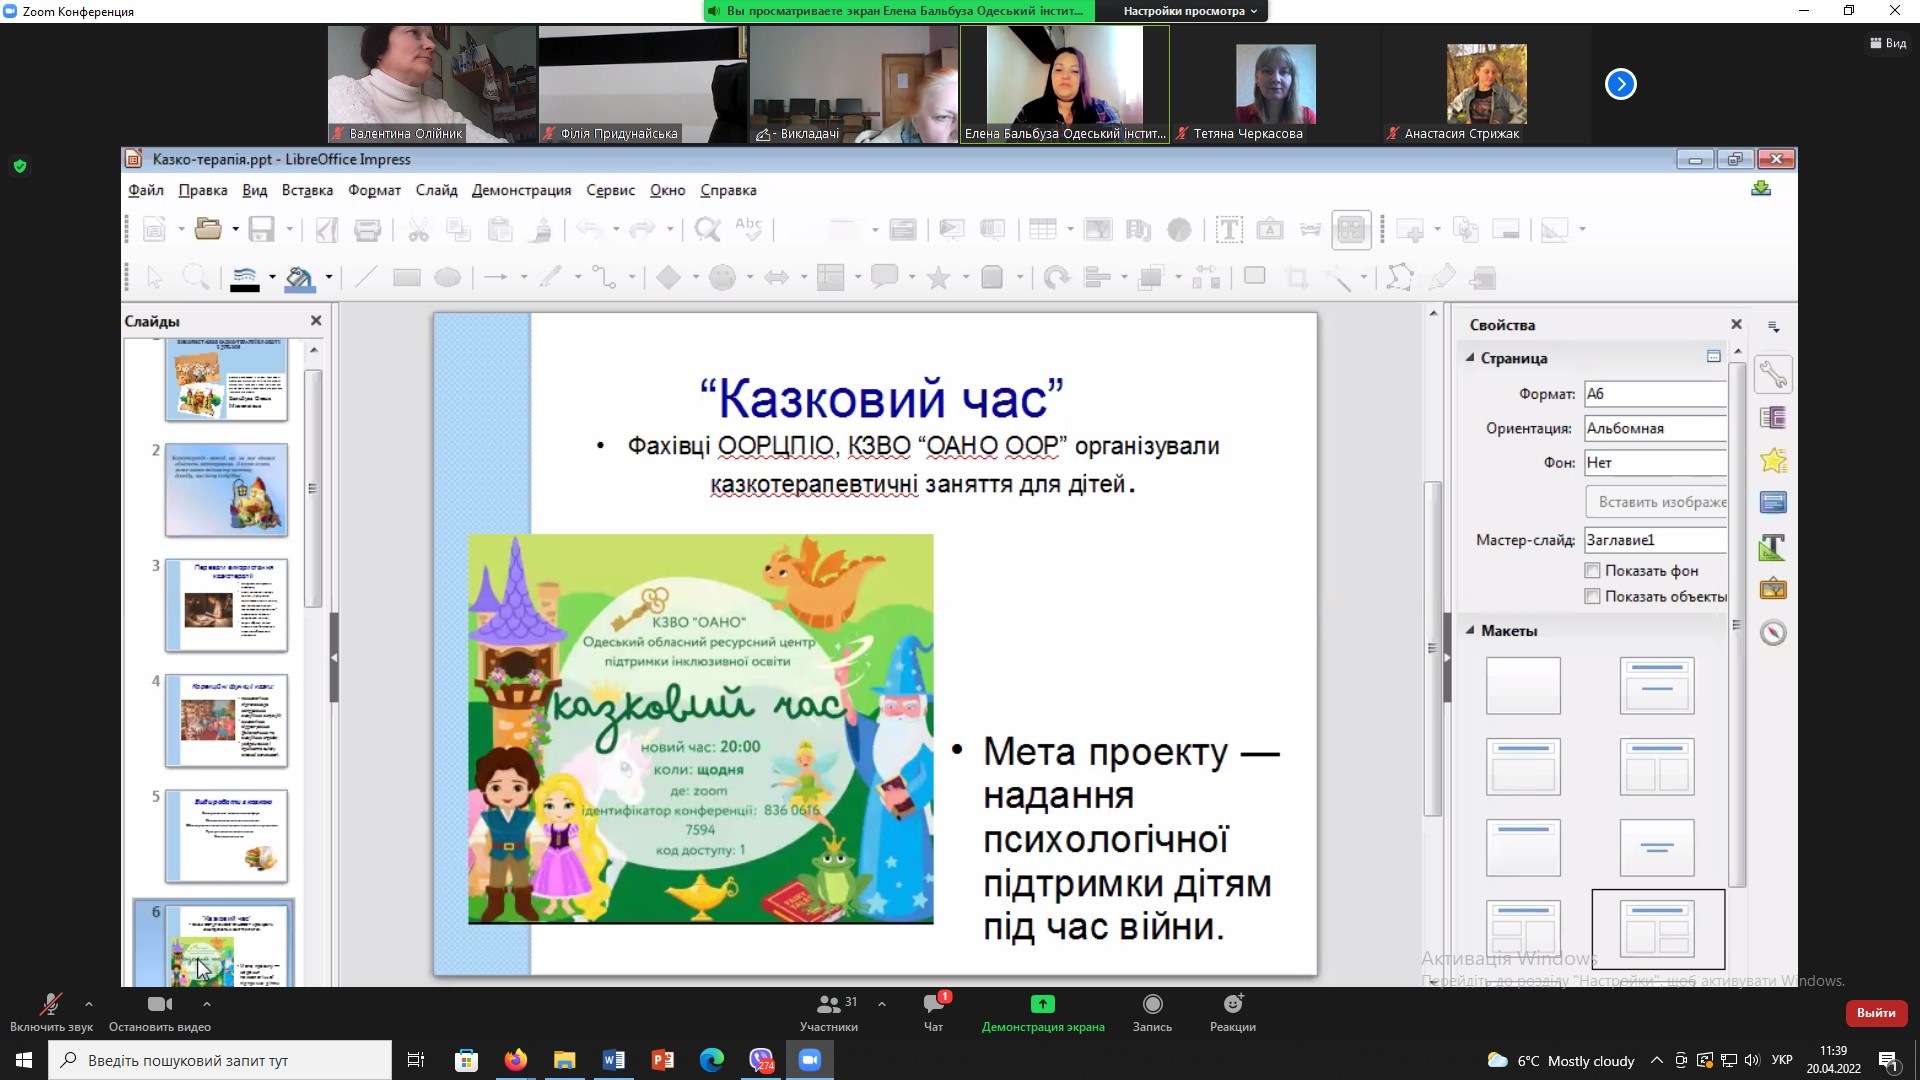Click the Zoom Participants icon
Screen dimensions: 1920x1080
829,1004
